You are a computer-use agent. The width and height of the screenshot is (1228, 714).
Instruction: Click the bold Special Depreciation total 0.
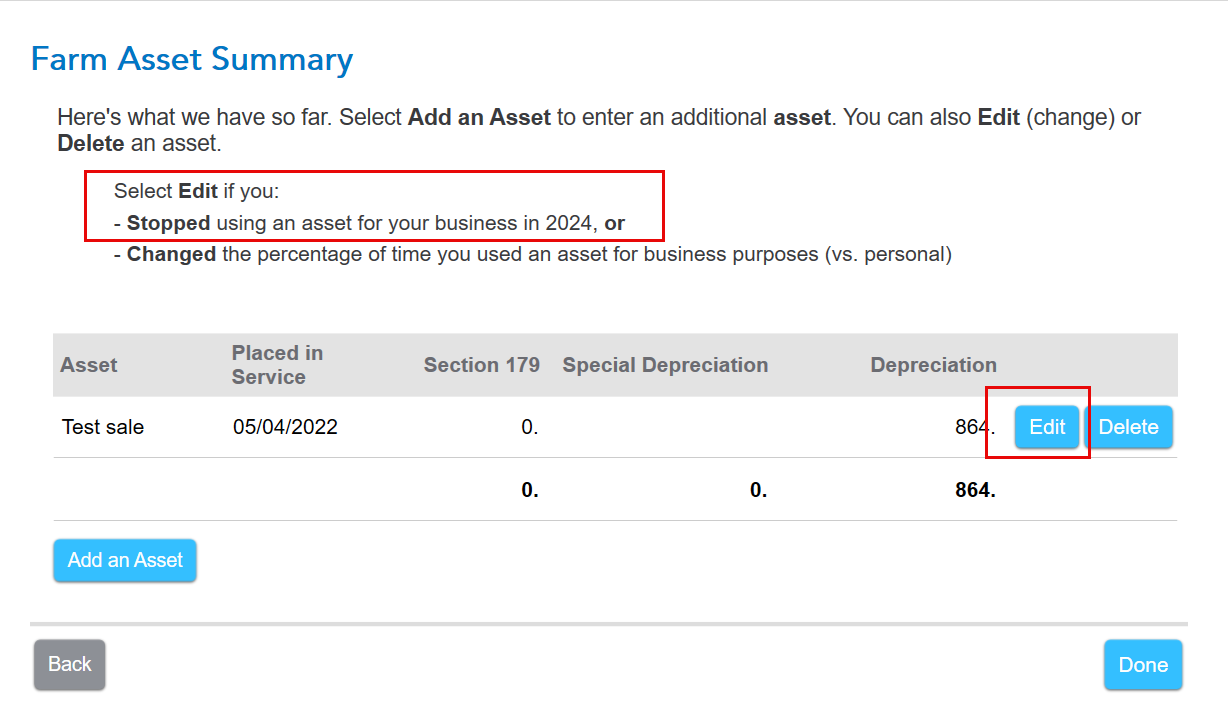pyautogui.click(x=758, y=490)
